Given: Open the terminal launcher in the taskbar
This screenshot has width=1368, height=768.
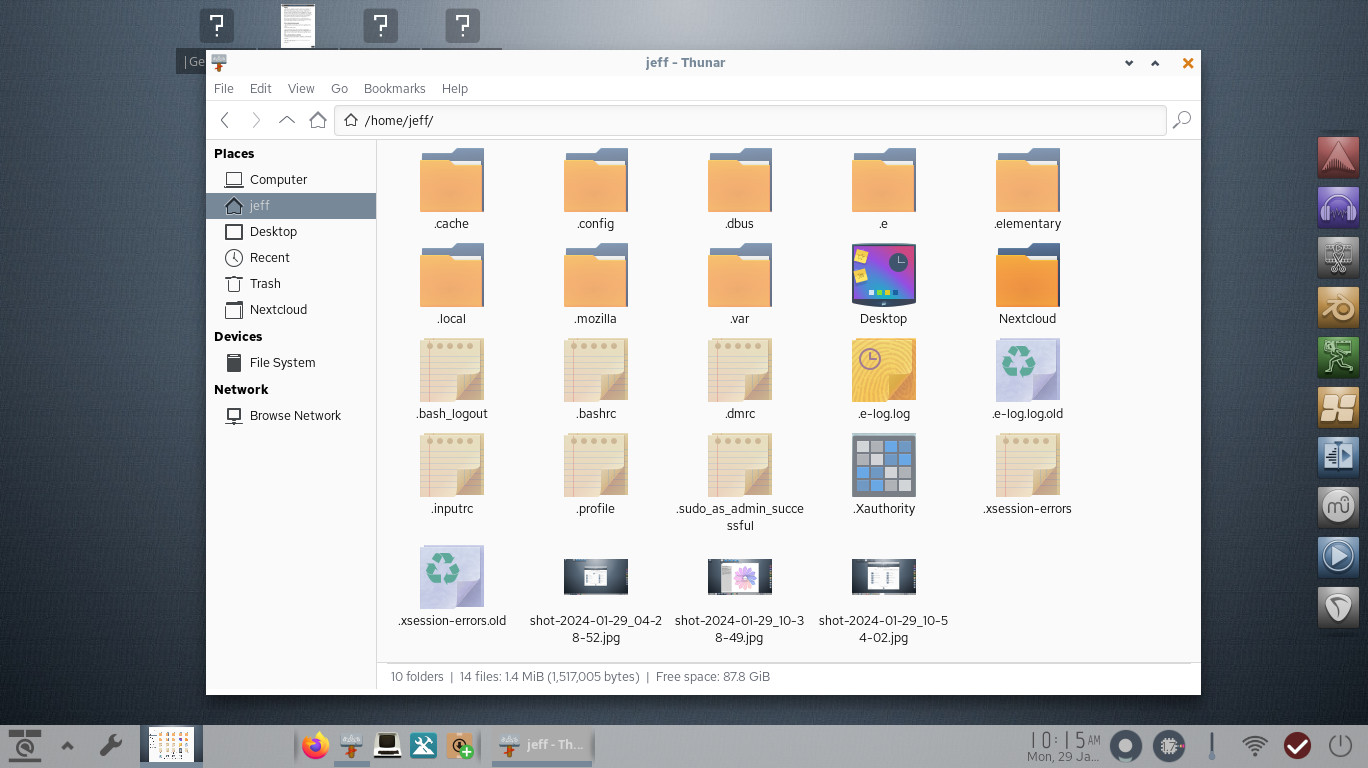Looking at the screenshot, I should click(387, 745).
